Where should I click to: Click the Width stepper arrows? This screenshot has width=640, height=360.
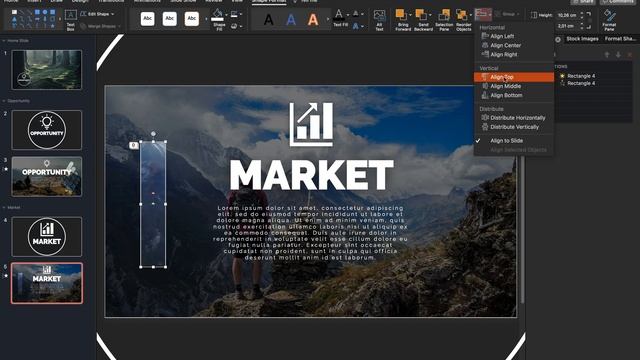tap(582, 26)
